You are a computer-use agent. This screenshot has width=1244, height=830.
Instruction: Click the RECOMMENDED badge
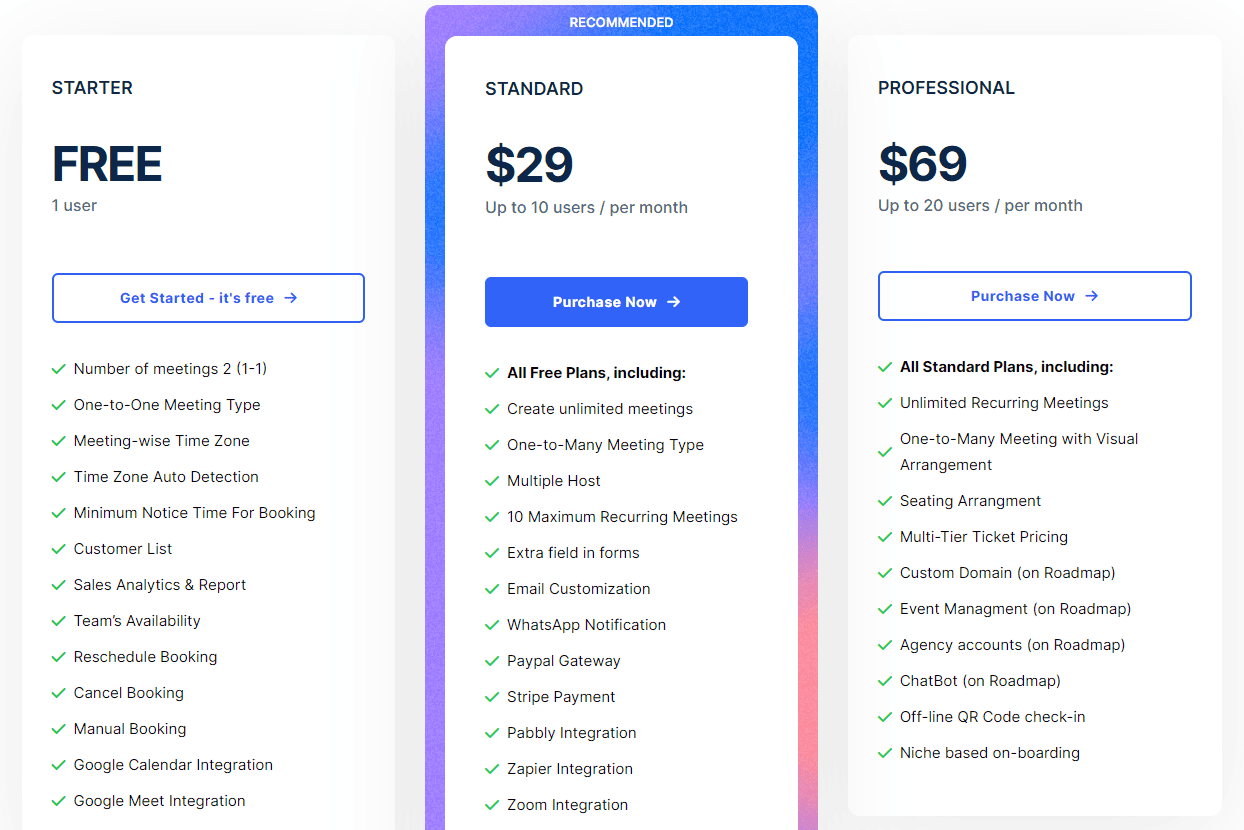pyautogui.click(x=622, y=21)
